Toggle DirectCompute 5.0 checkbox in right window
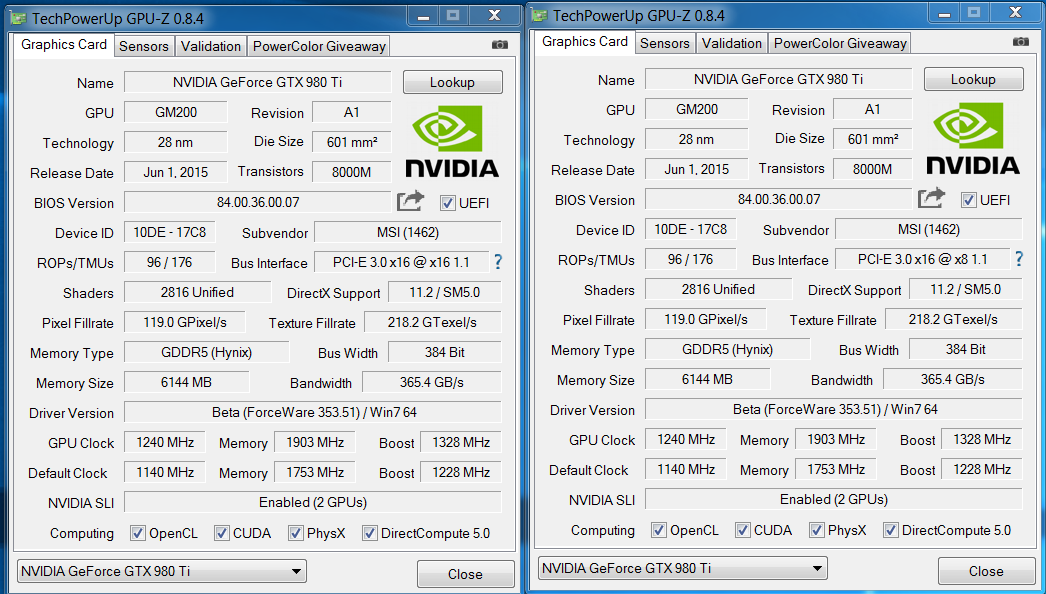The image size is (1046, 594). [x=891, y=530]
